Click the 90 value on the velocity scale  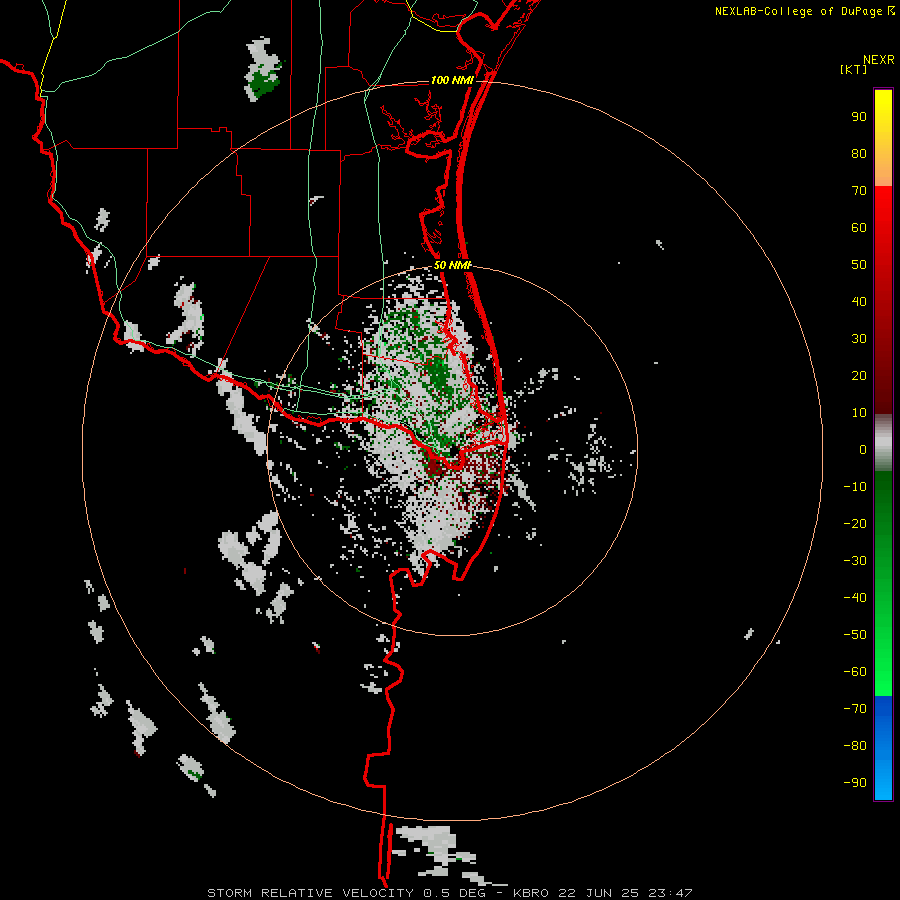(x=859, y=117)
